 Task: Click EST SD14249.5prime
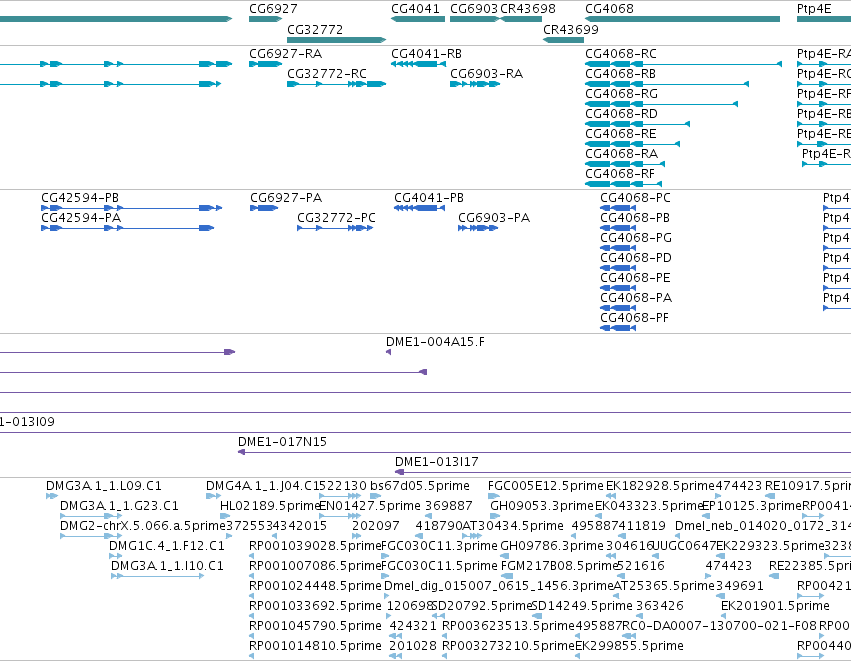pos(537,616)
